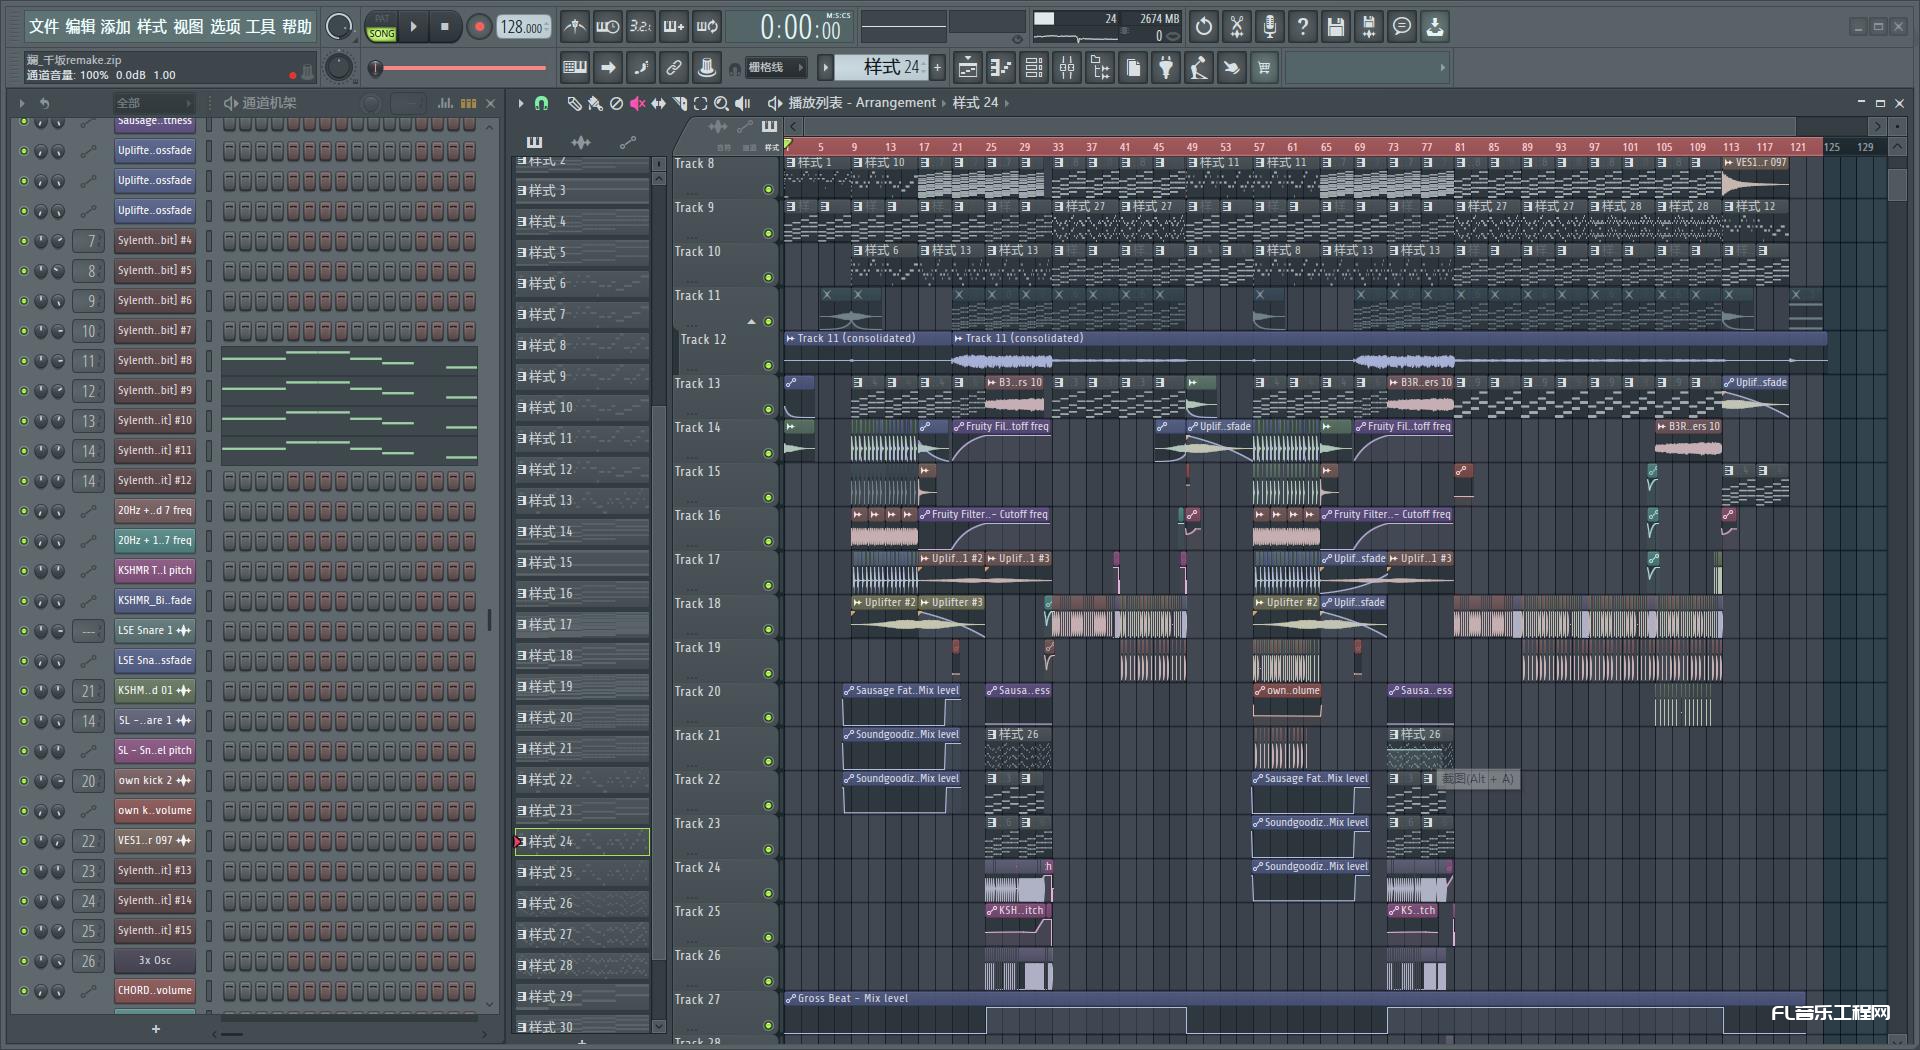Enable typing keyboard to piano icon
This screenshot has width=1920, height=1050.
pos(575,68)
